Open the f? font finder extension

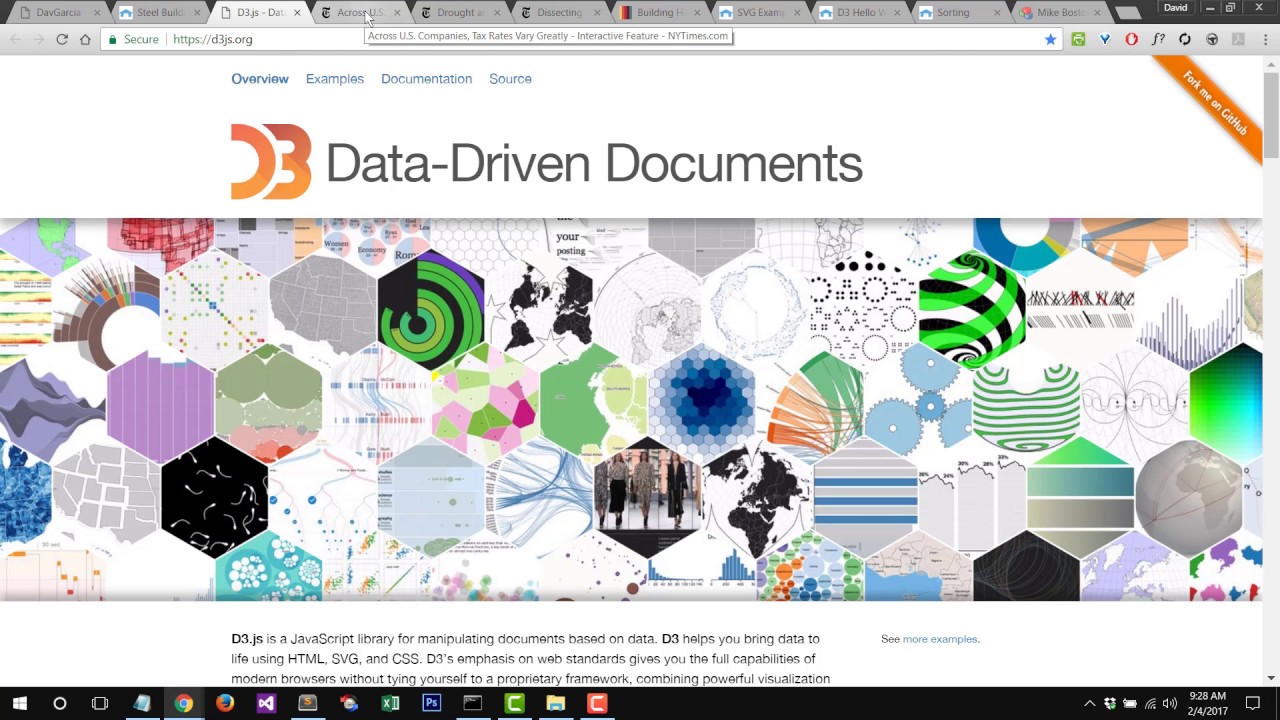tap(1158, 39)
